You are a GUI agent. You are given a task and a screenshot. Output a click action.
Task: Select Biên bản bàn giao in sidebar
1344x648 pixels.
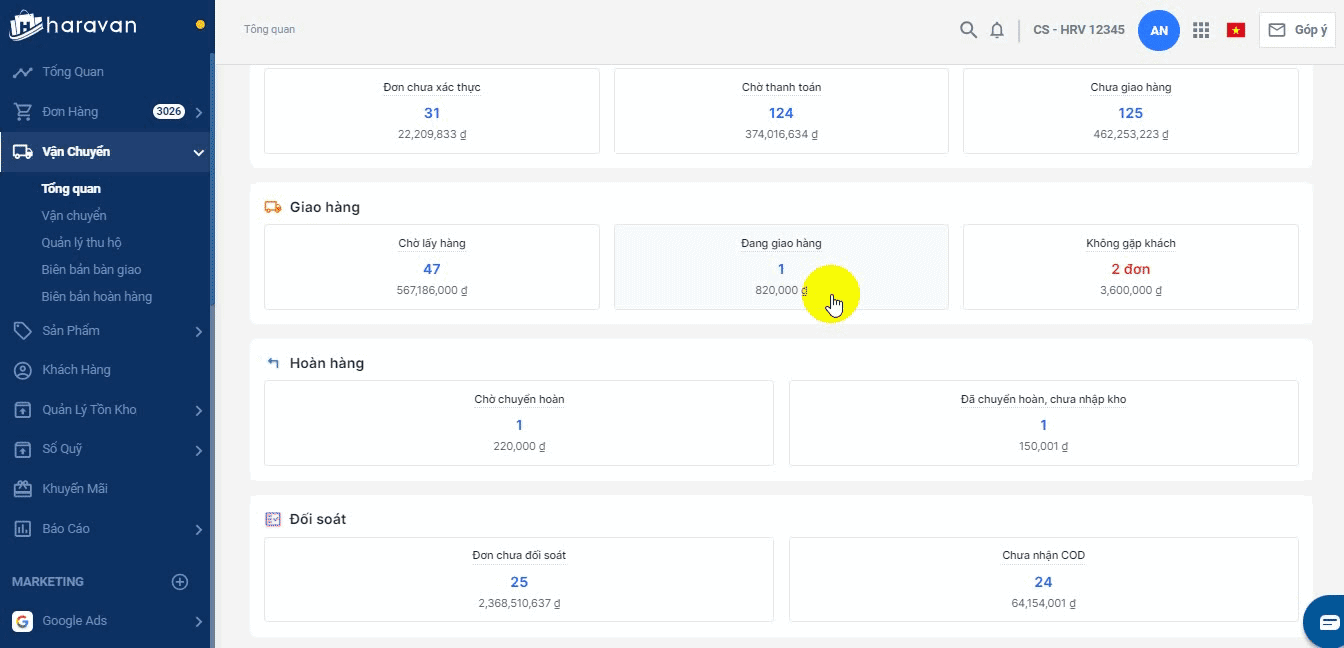pos(91,269)
